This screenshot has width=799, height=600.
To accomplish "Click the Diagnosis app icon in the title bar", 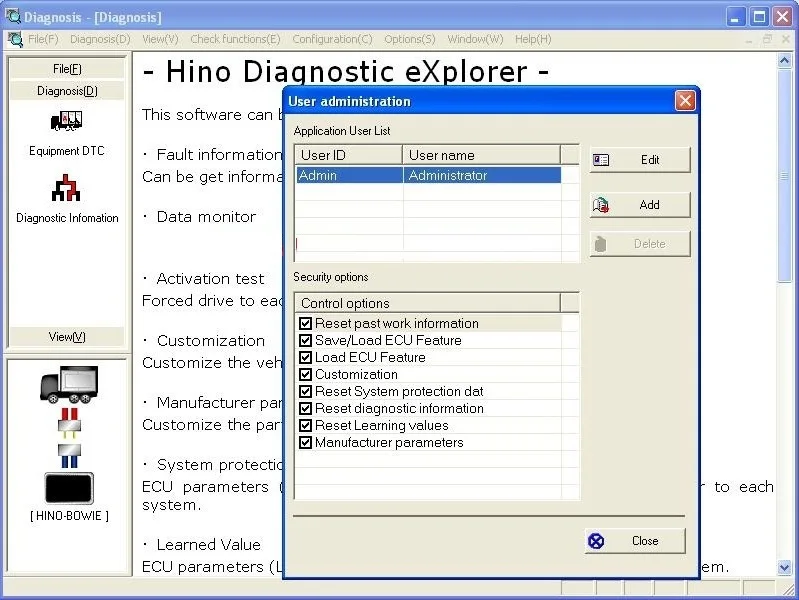I will point(13,16).
